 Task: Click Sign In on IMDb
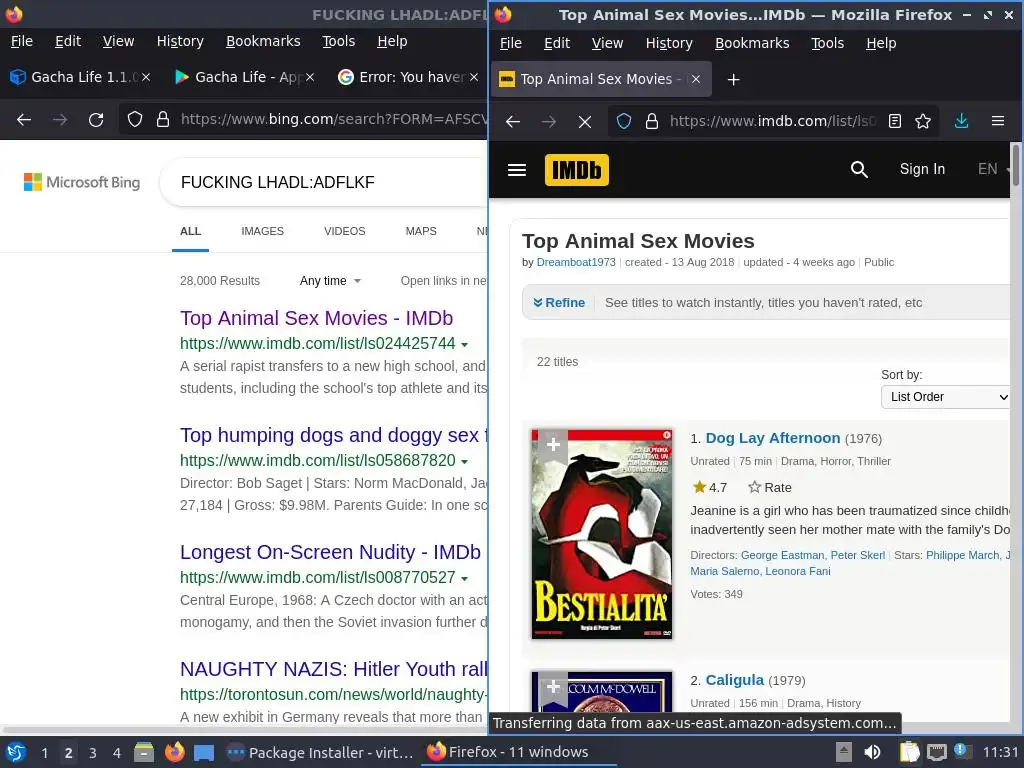922,169
